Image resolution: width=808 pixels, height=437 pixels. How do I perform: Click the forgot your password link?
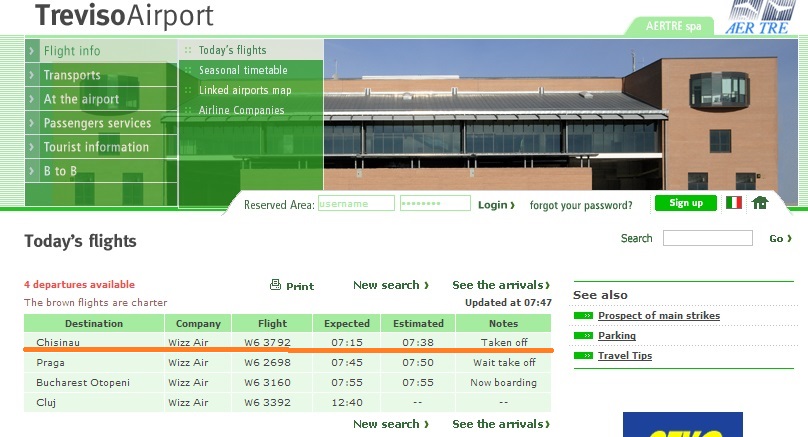pos(581,205)
